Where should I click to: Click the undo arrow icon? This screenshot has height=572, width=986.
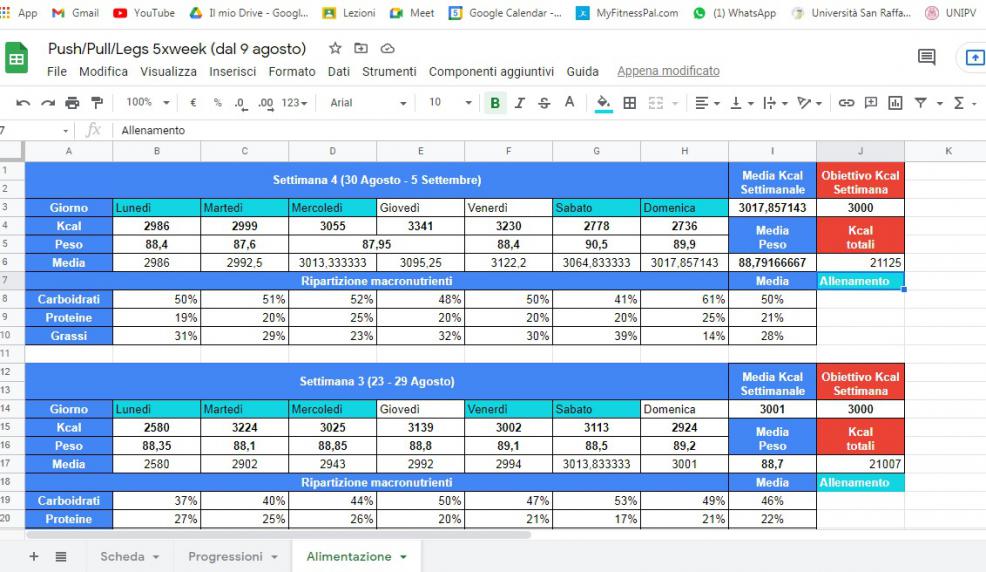tap(21, 102)
